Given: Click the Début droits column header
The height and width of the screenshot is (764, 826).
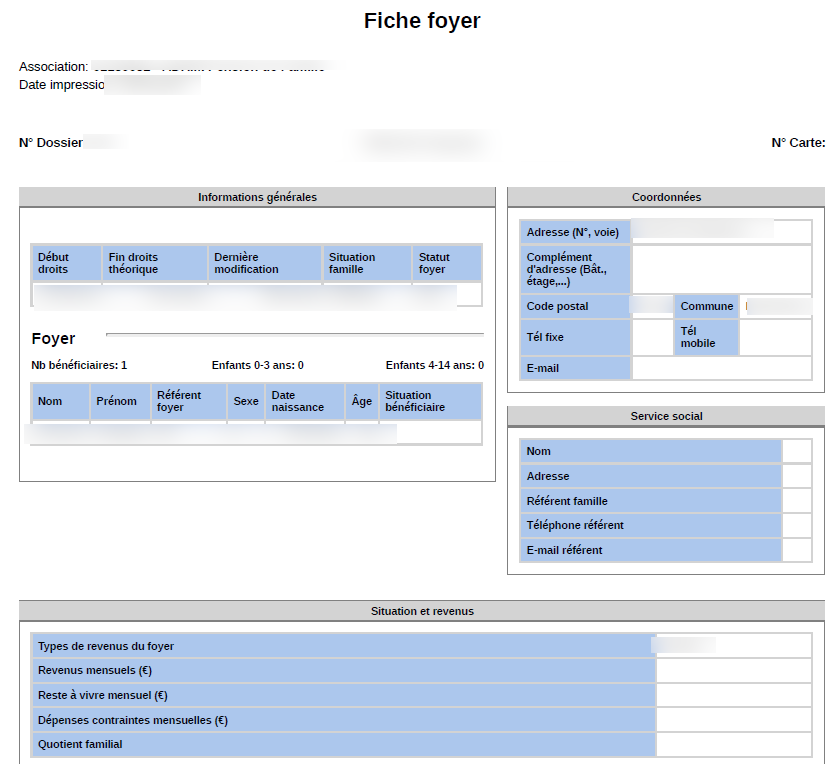Looking at the screenshot, I should tap(66, 263).
